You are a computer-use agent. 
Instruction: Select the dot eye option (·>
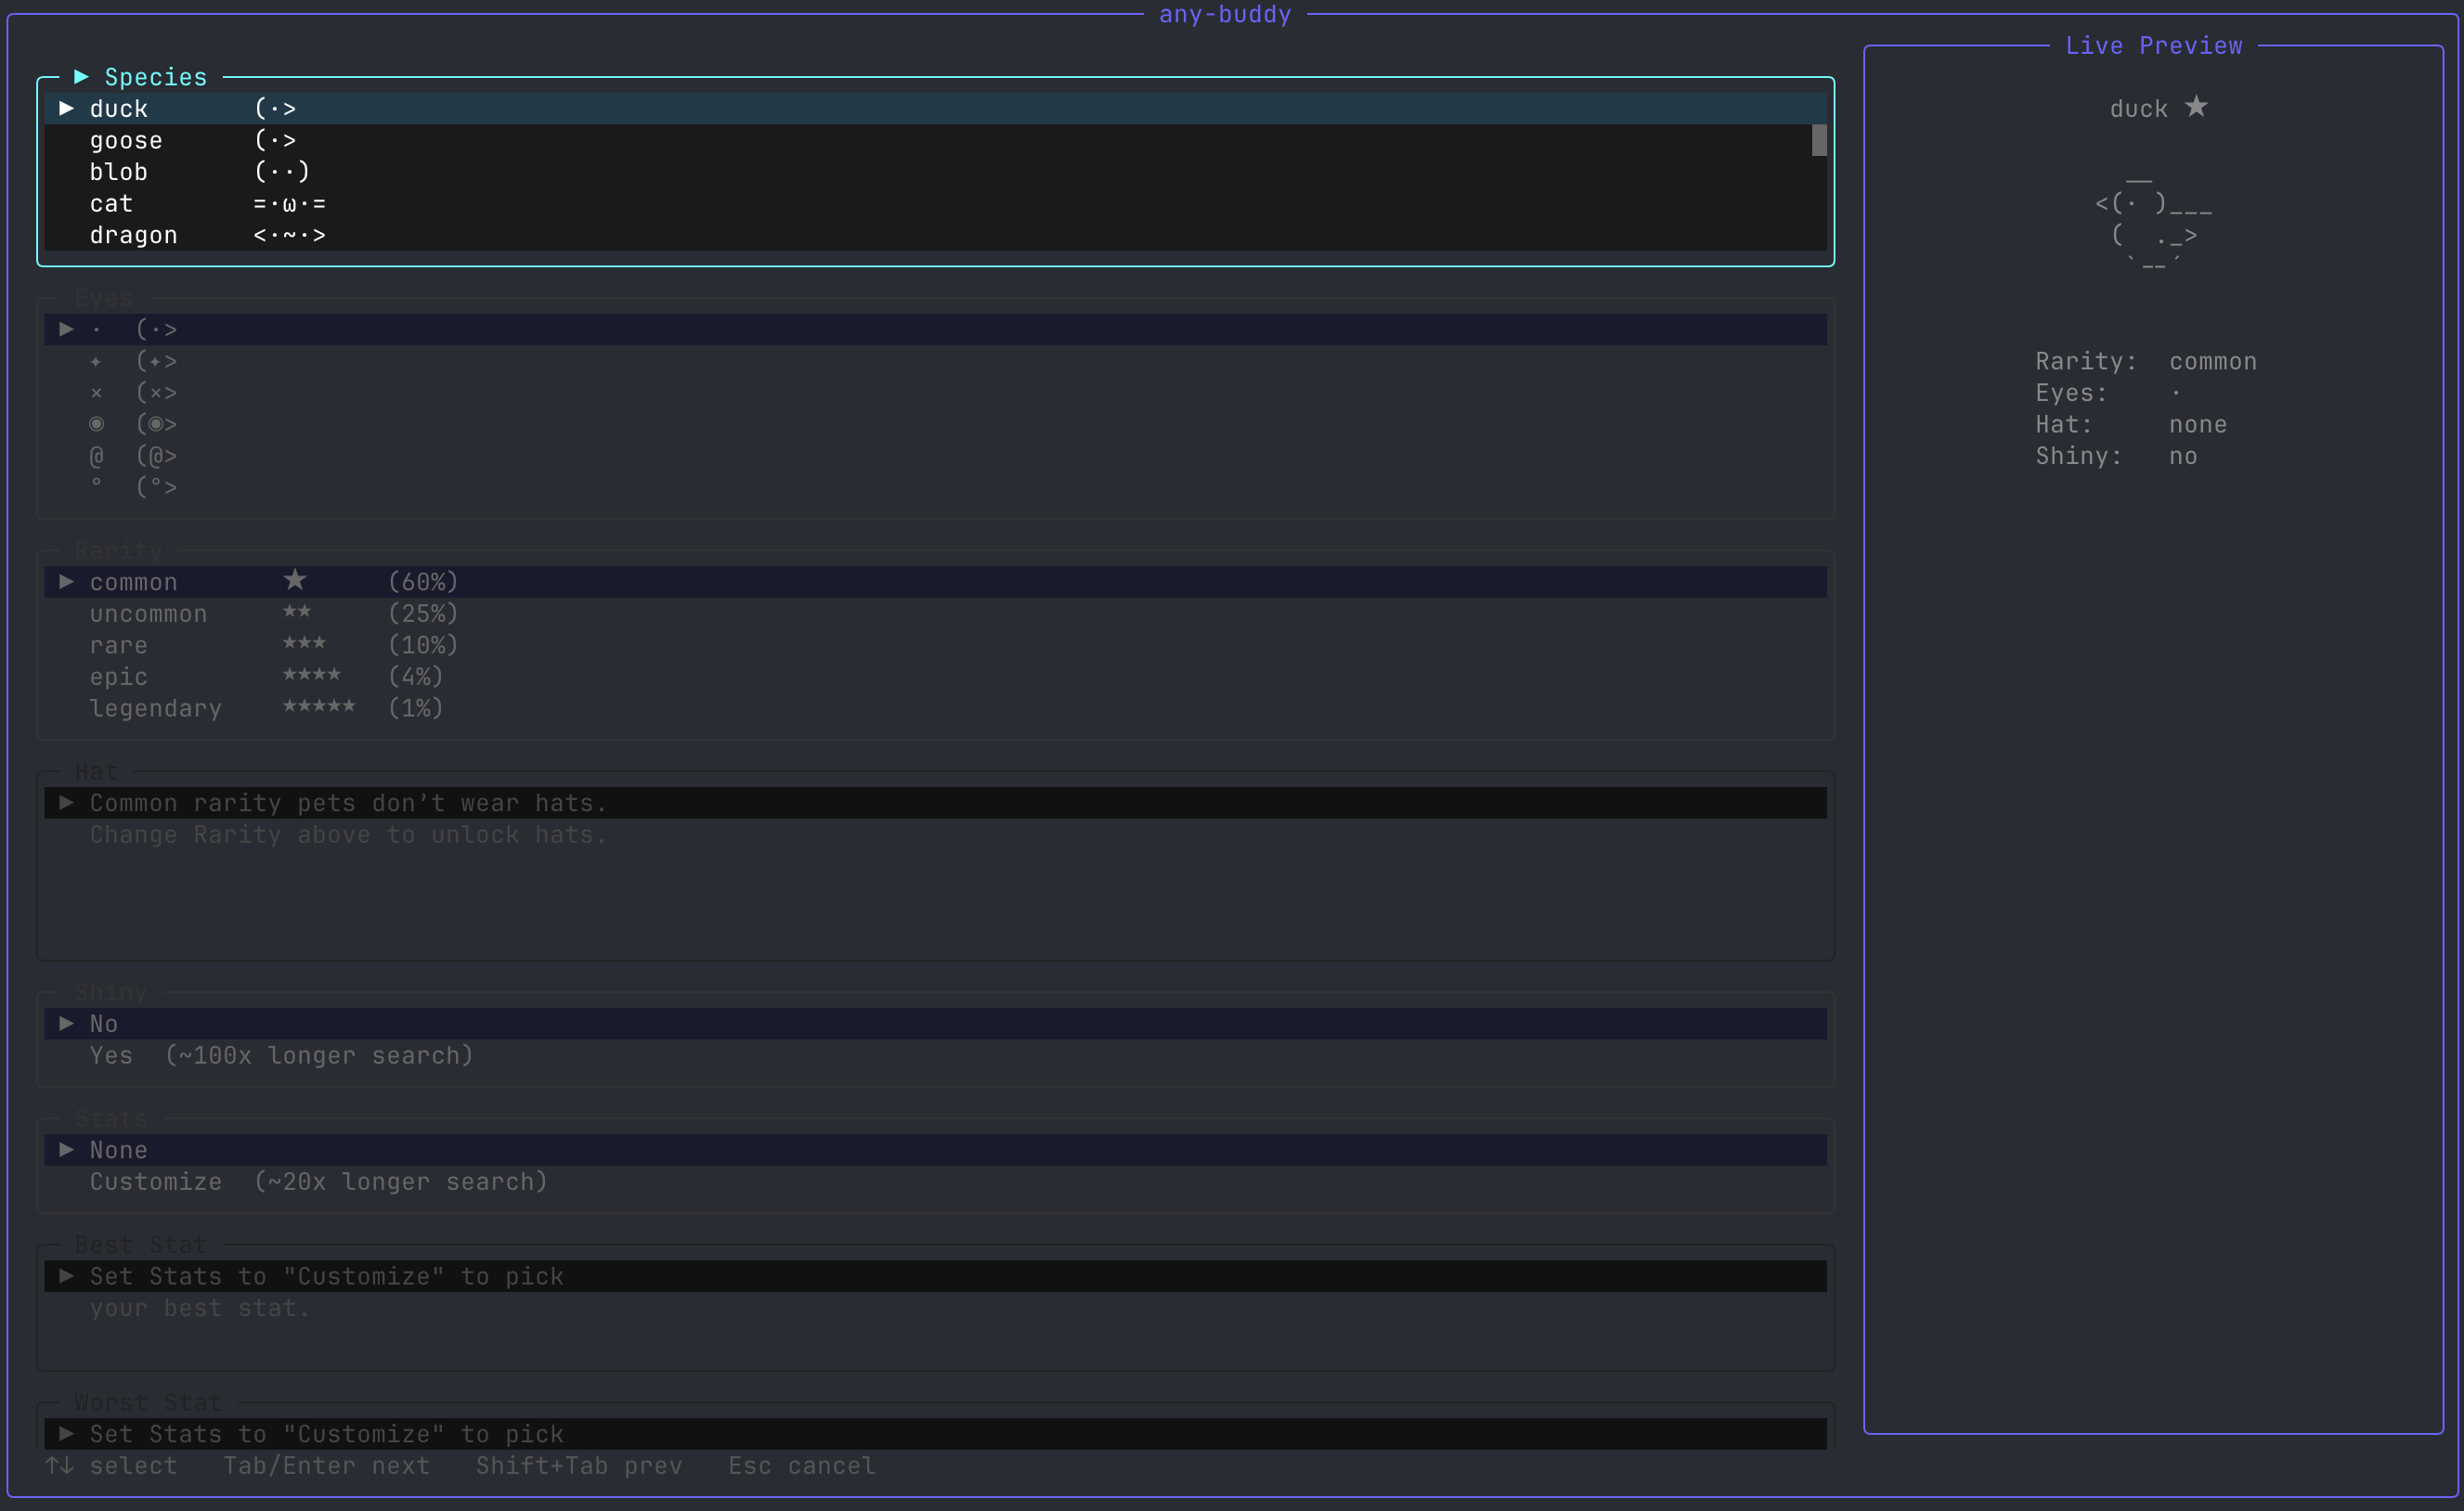[x=935, y=329]
